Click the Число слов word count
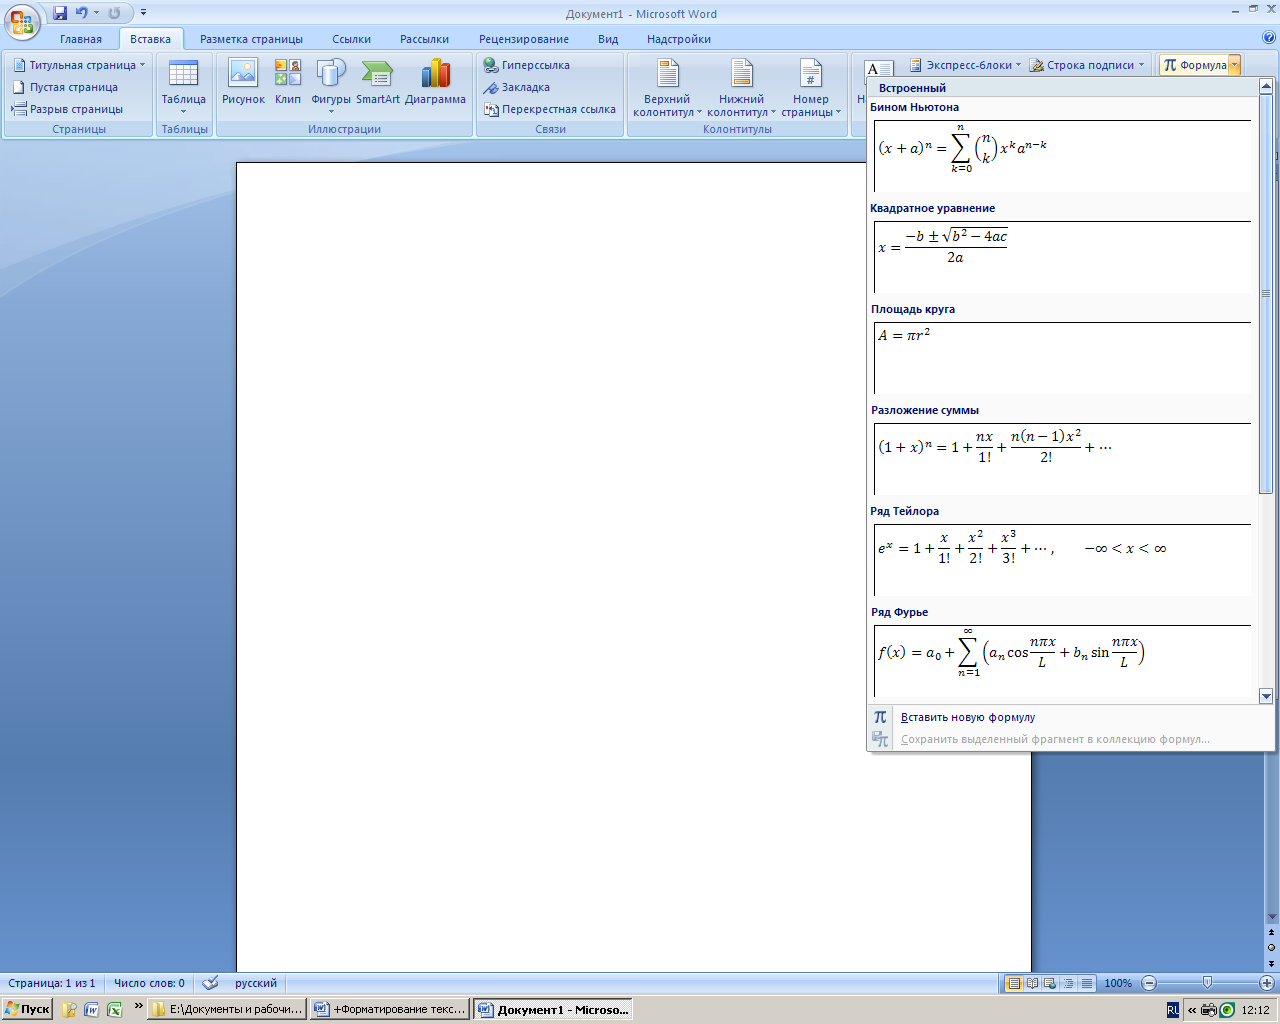Image resolution: width=1280 pixels, height=1024 pixels. 149,983
